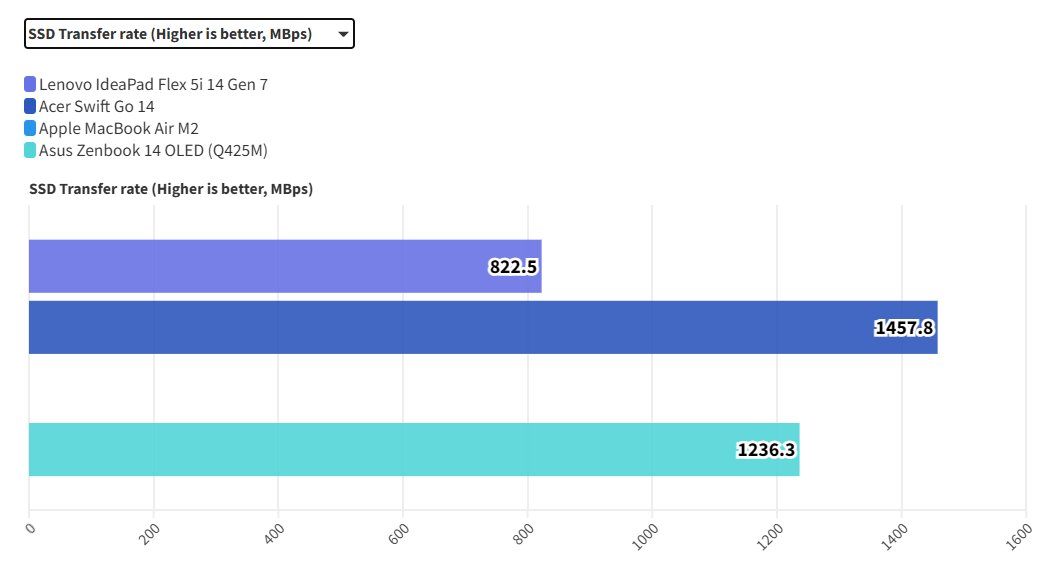
Task: Click the Apple MacBook Air M2 legend color square
Action: [30, 129]
